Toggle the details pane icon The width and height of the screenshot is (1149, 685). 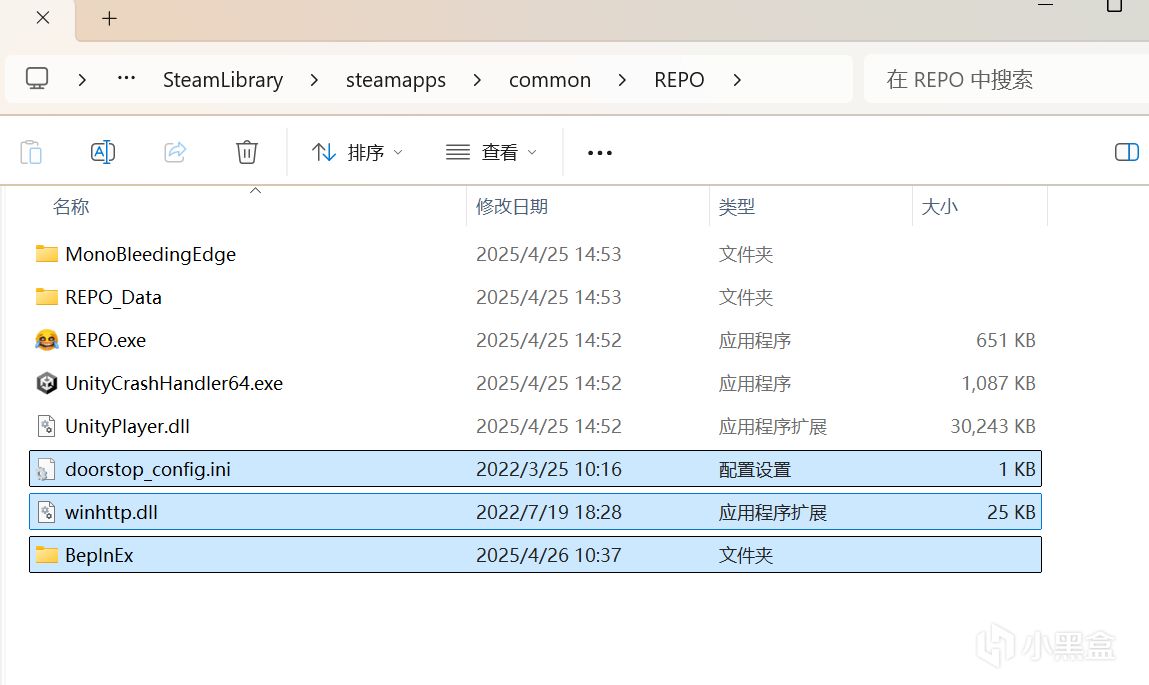(1126, 152)
